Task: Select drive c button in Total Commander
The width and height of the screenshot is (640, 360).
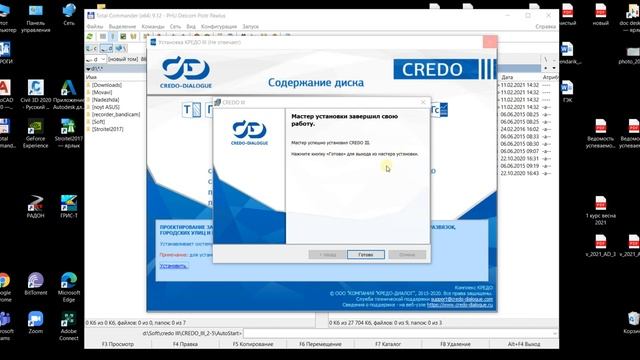Action: pos(92,49)
